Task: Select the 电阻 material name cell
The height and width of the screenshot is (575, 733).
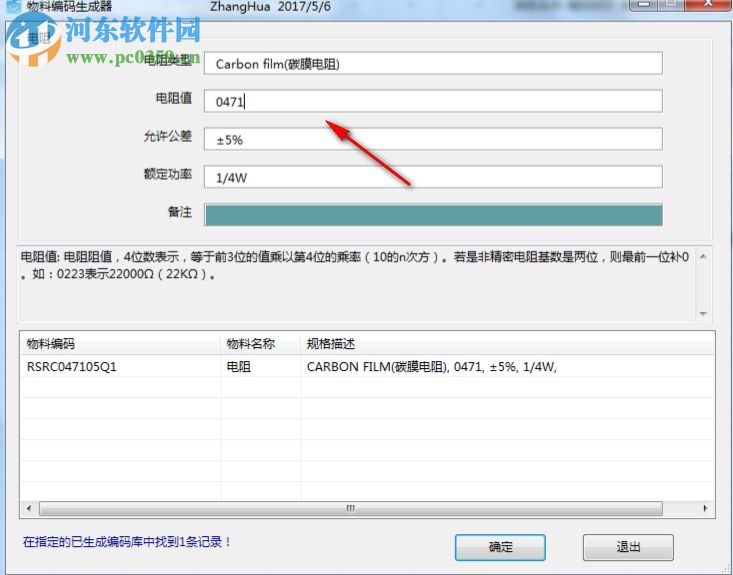Action: click(x=260, y=367)
